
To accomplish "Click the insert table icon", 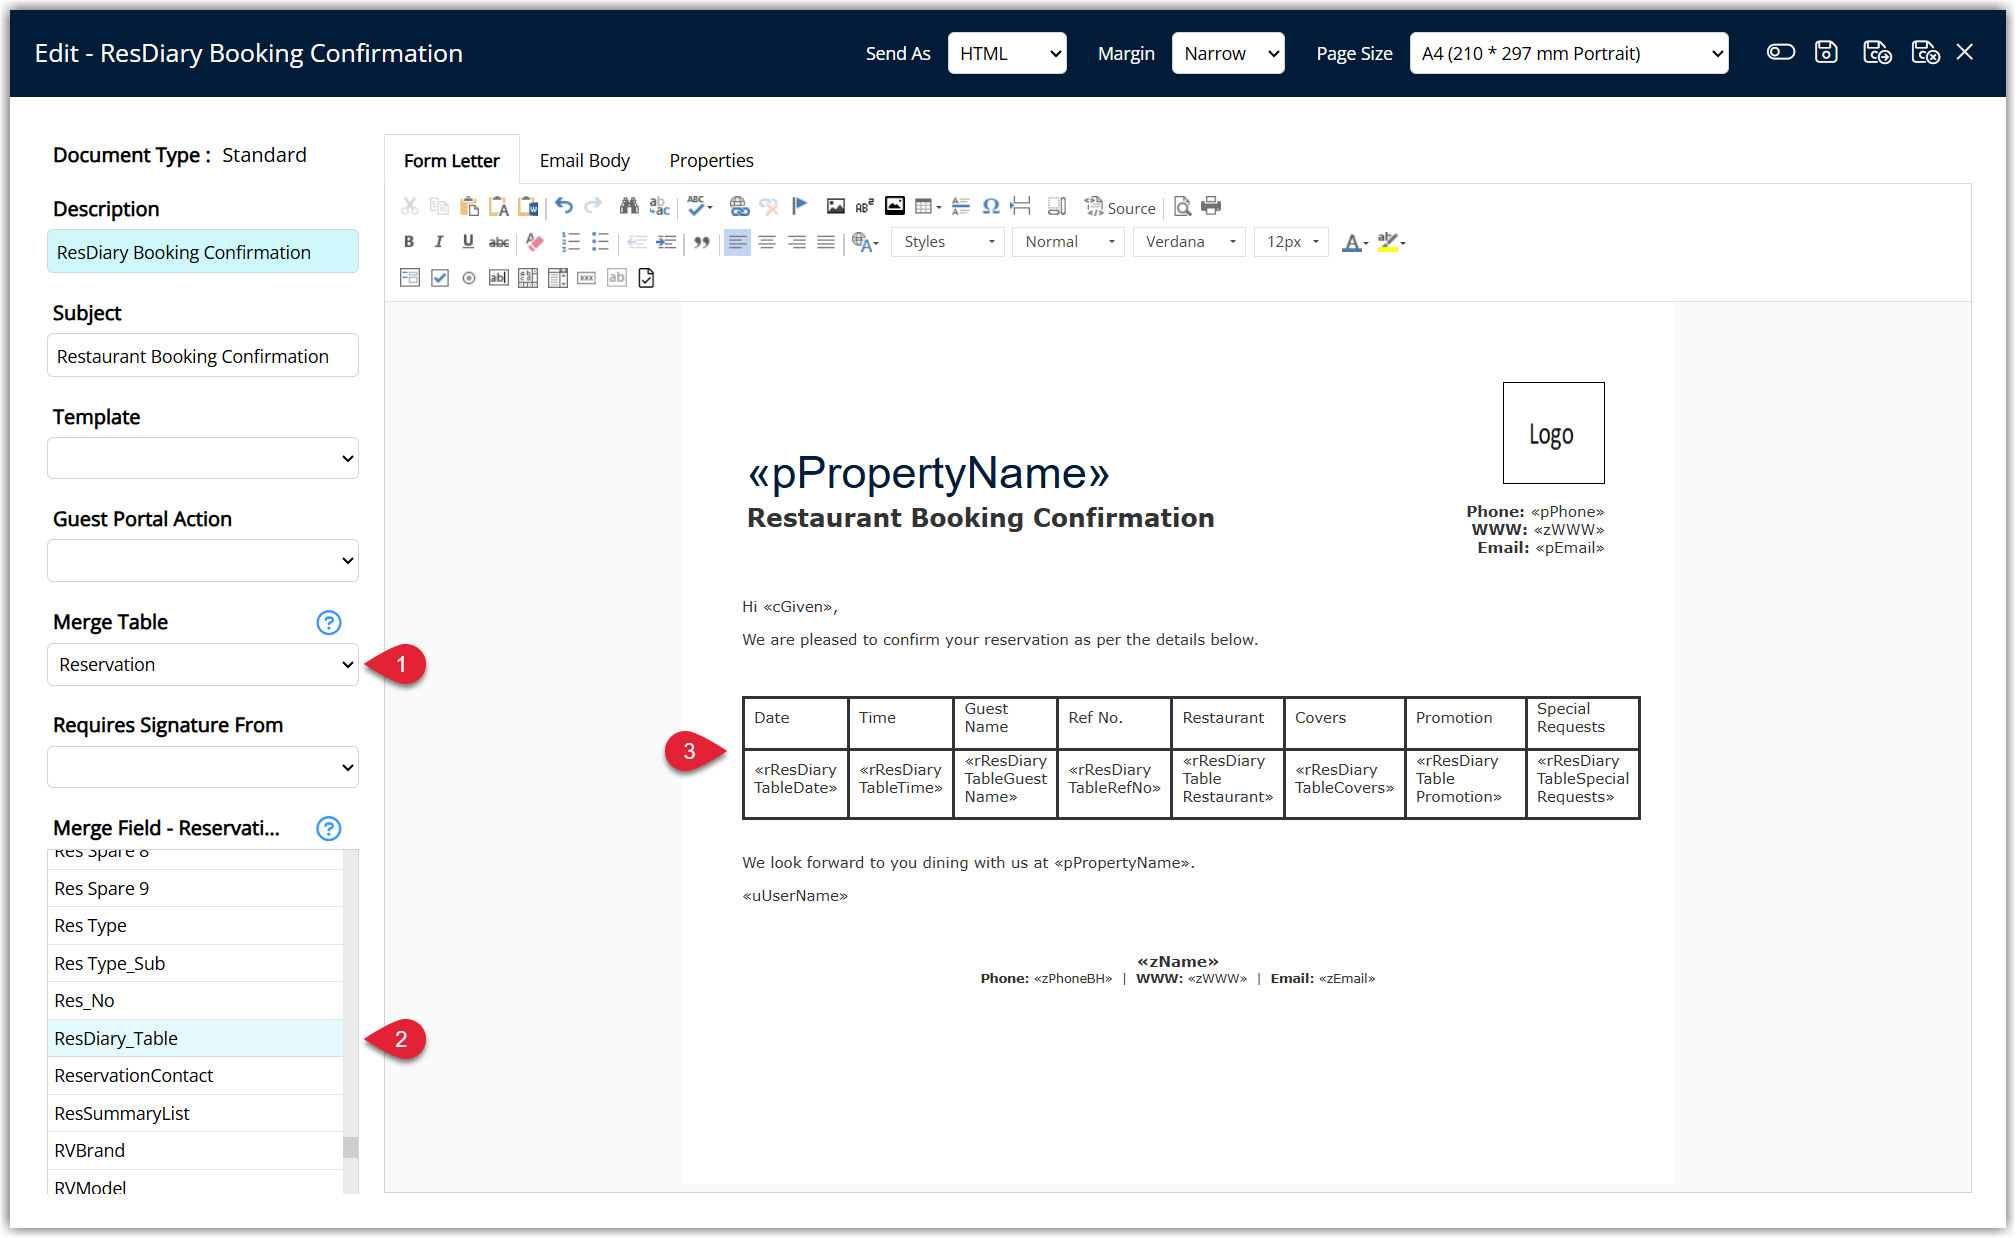I will (927, 206).
